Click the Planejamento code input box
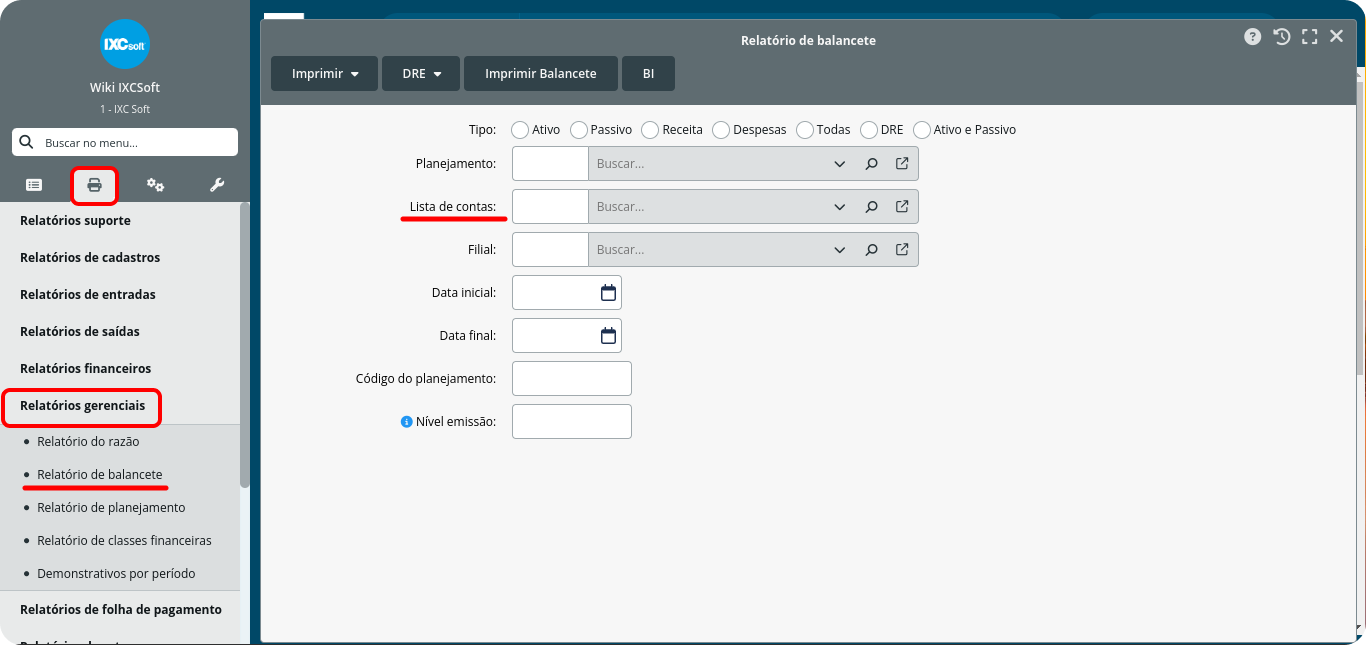Viewport: 1366px width, 645px height. [550, 164]
